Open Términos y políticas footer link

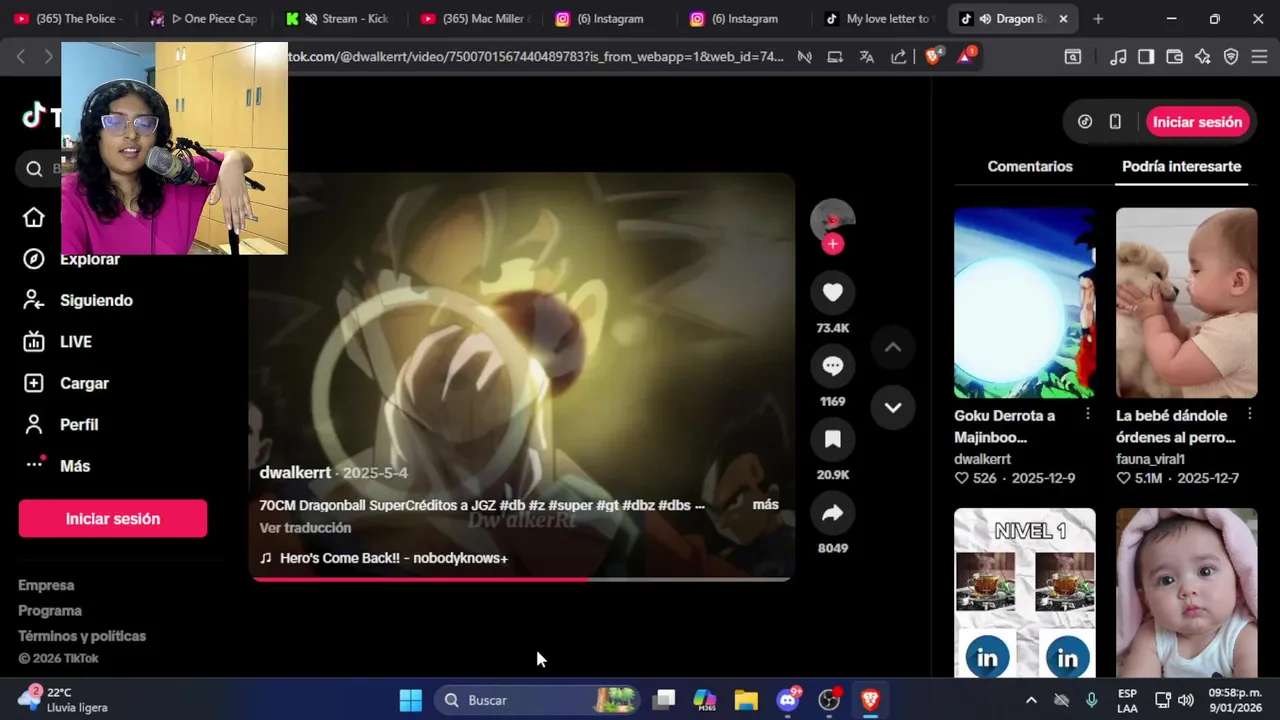pyautogui.click(x=82, y=636)
